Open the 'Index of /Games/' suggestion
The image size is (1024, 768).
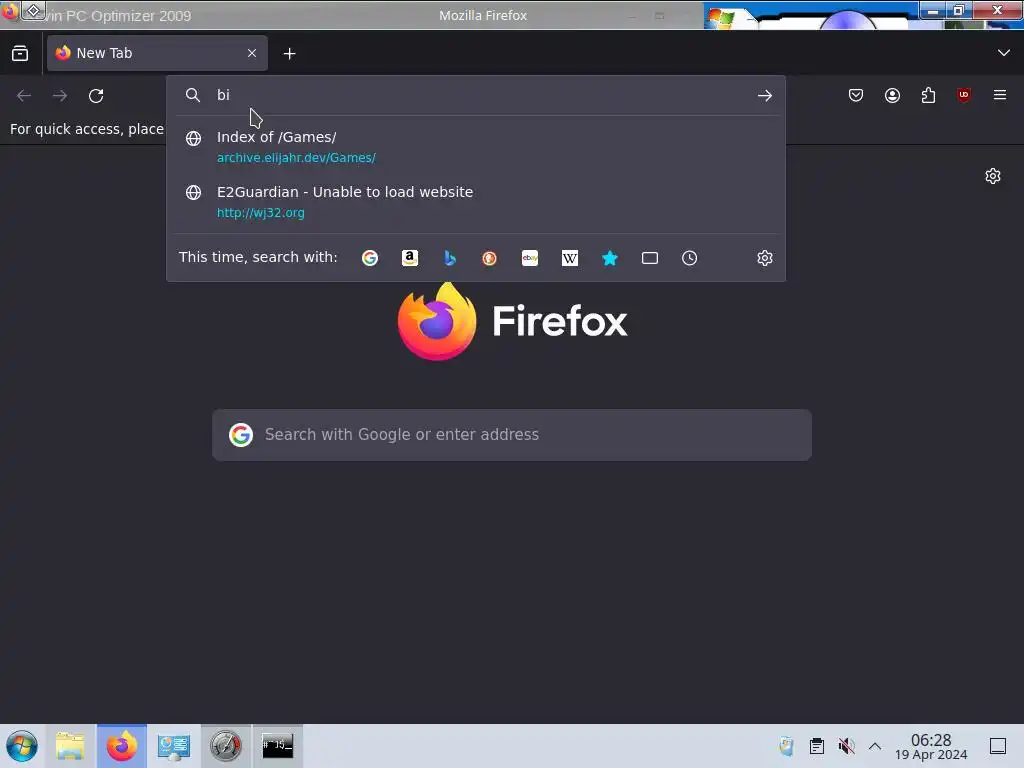tap(476, 146)
